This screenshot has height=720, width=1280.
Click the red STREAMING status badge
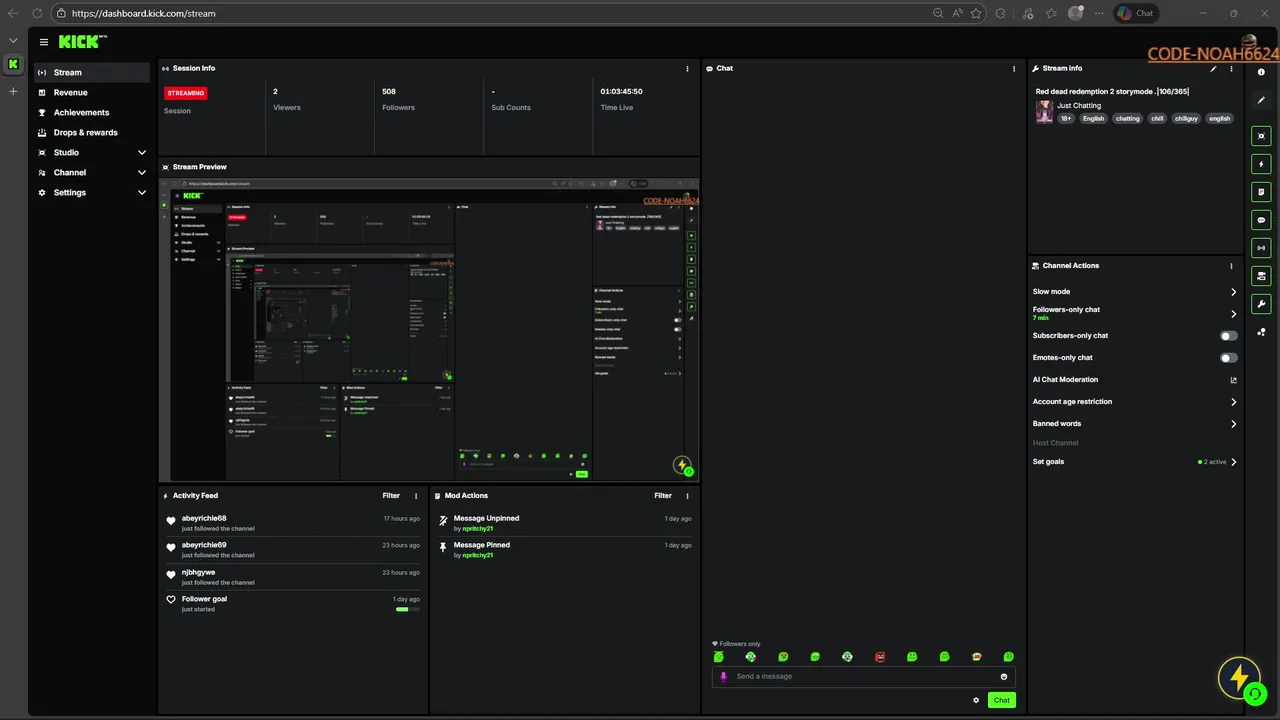(186, 93)
